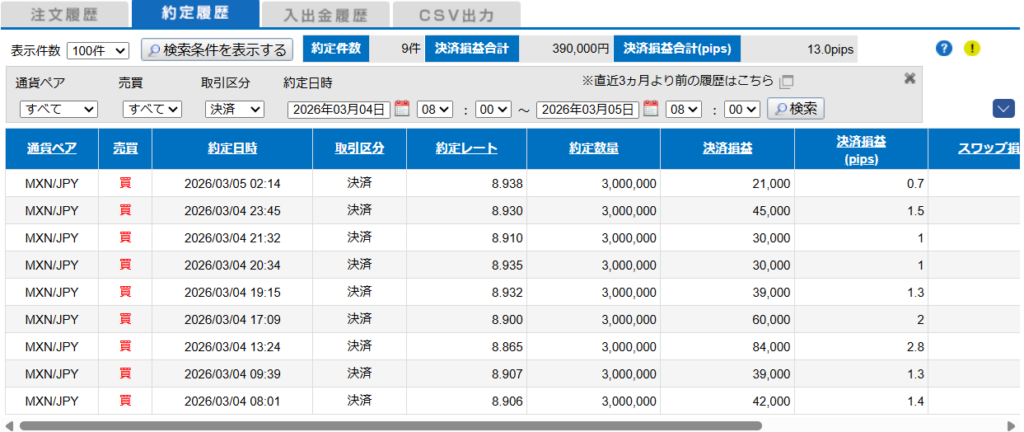This screenshot has height=432, width=1024.
Task: Click the blue collapse arrow button
Action: tap(1003, 109)
